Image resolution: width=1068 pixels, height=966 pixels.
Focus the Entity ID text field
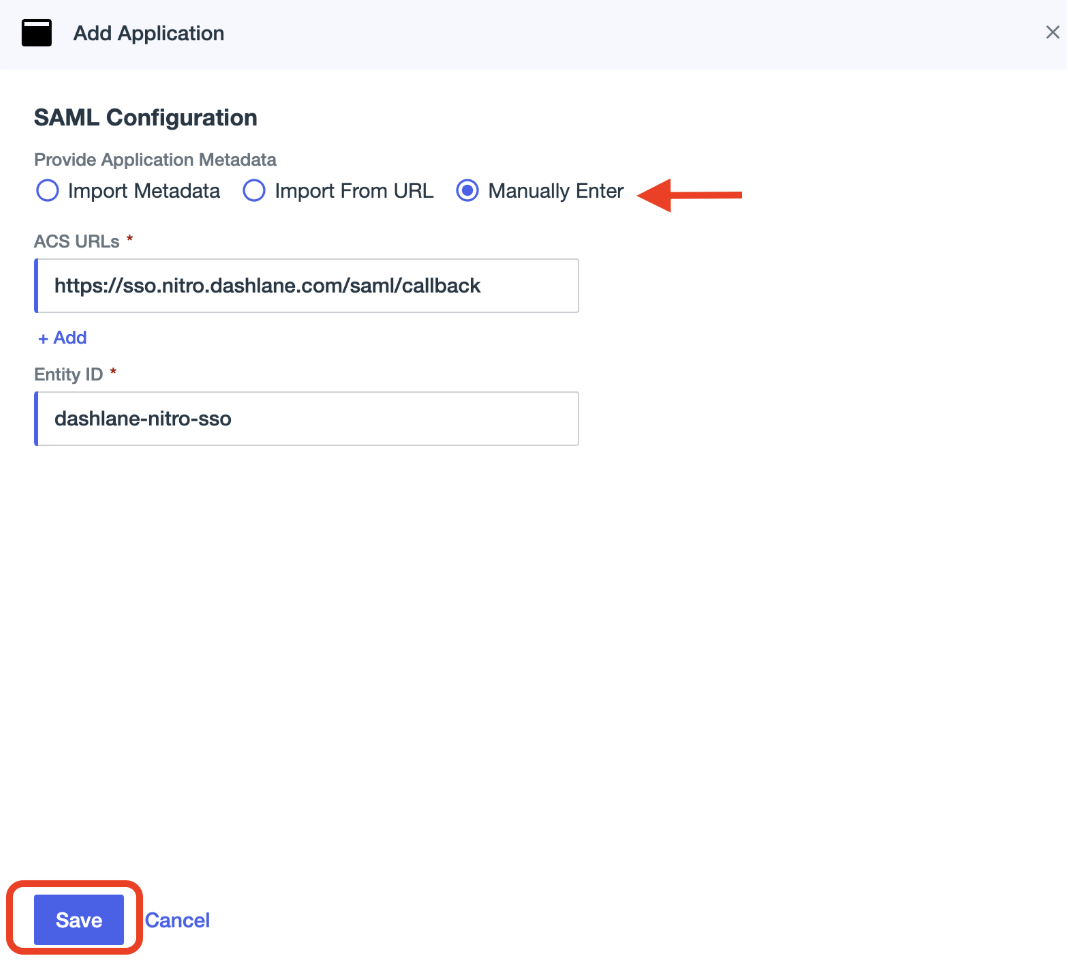pyautogui.click(x=306, y=418)
